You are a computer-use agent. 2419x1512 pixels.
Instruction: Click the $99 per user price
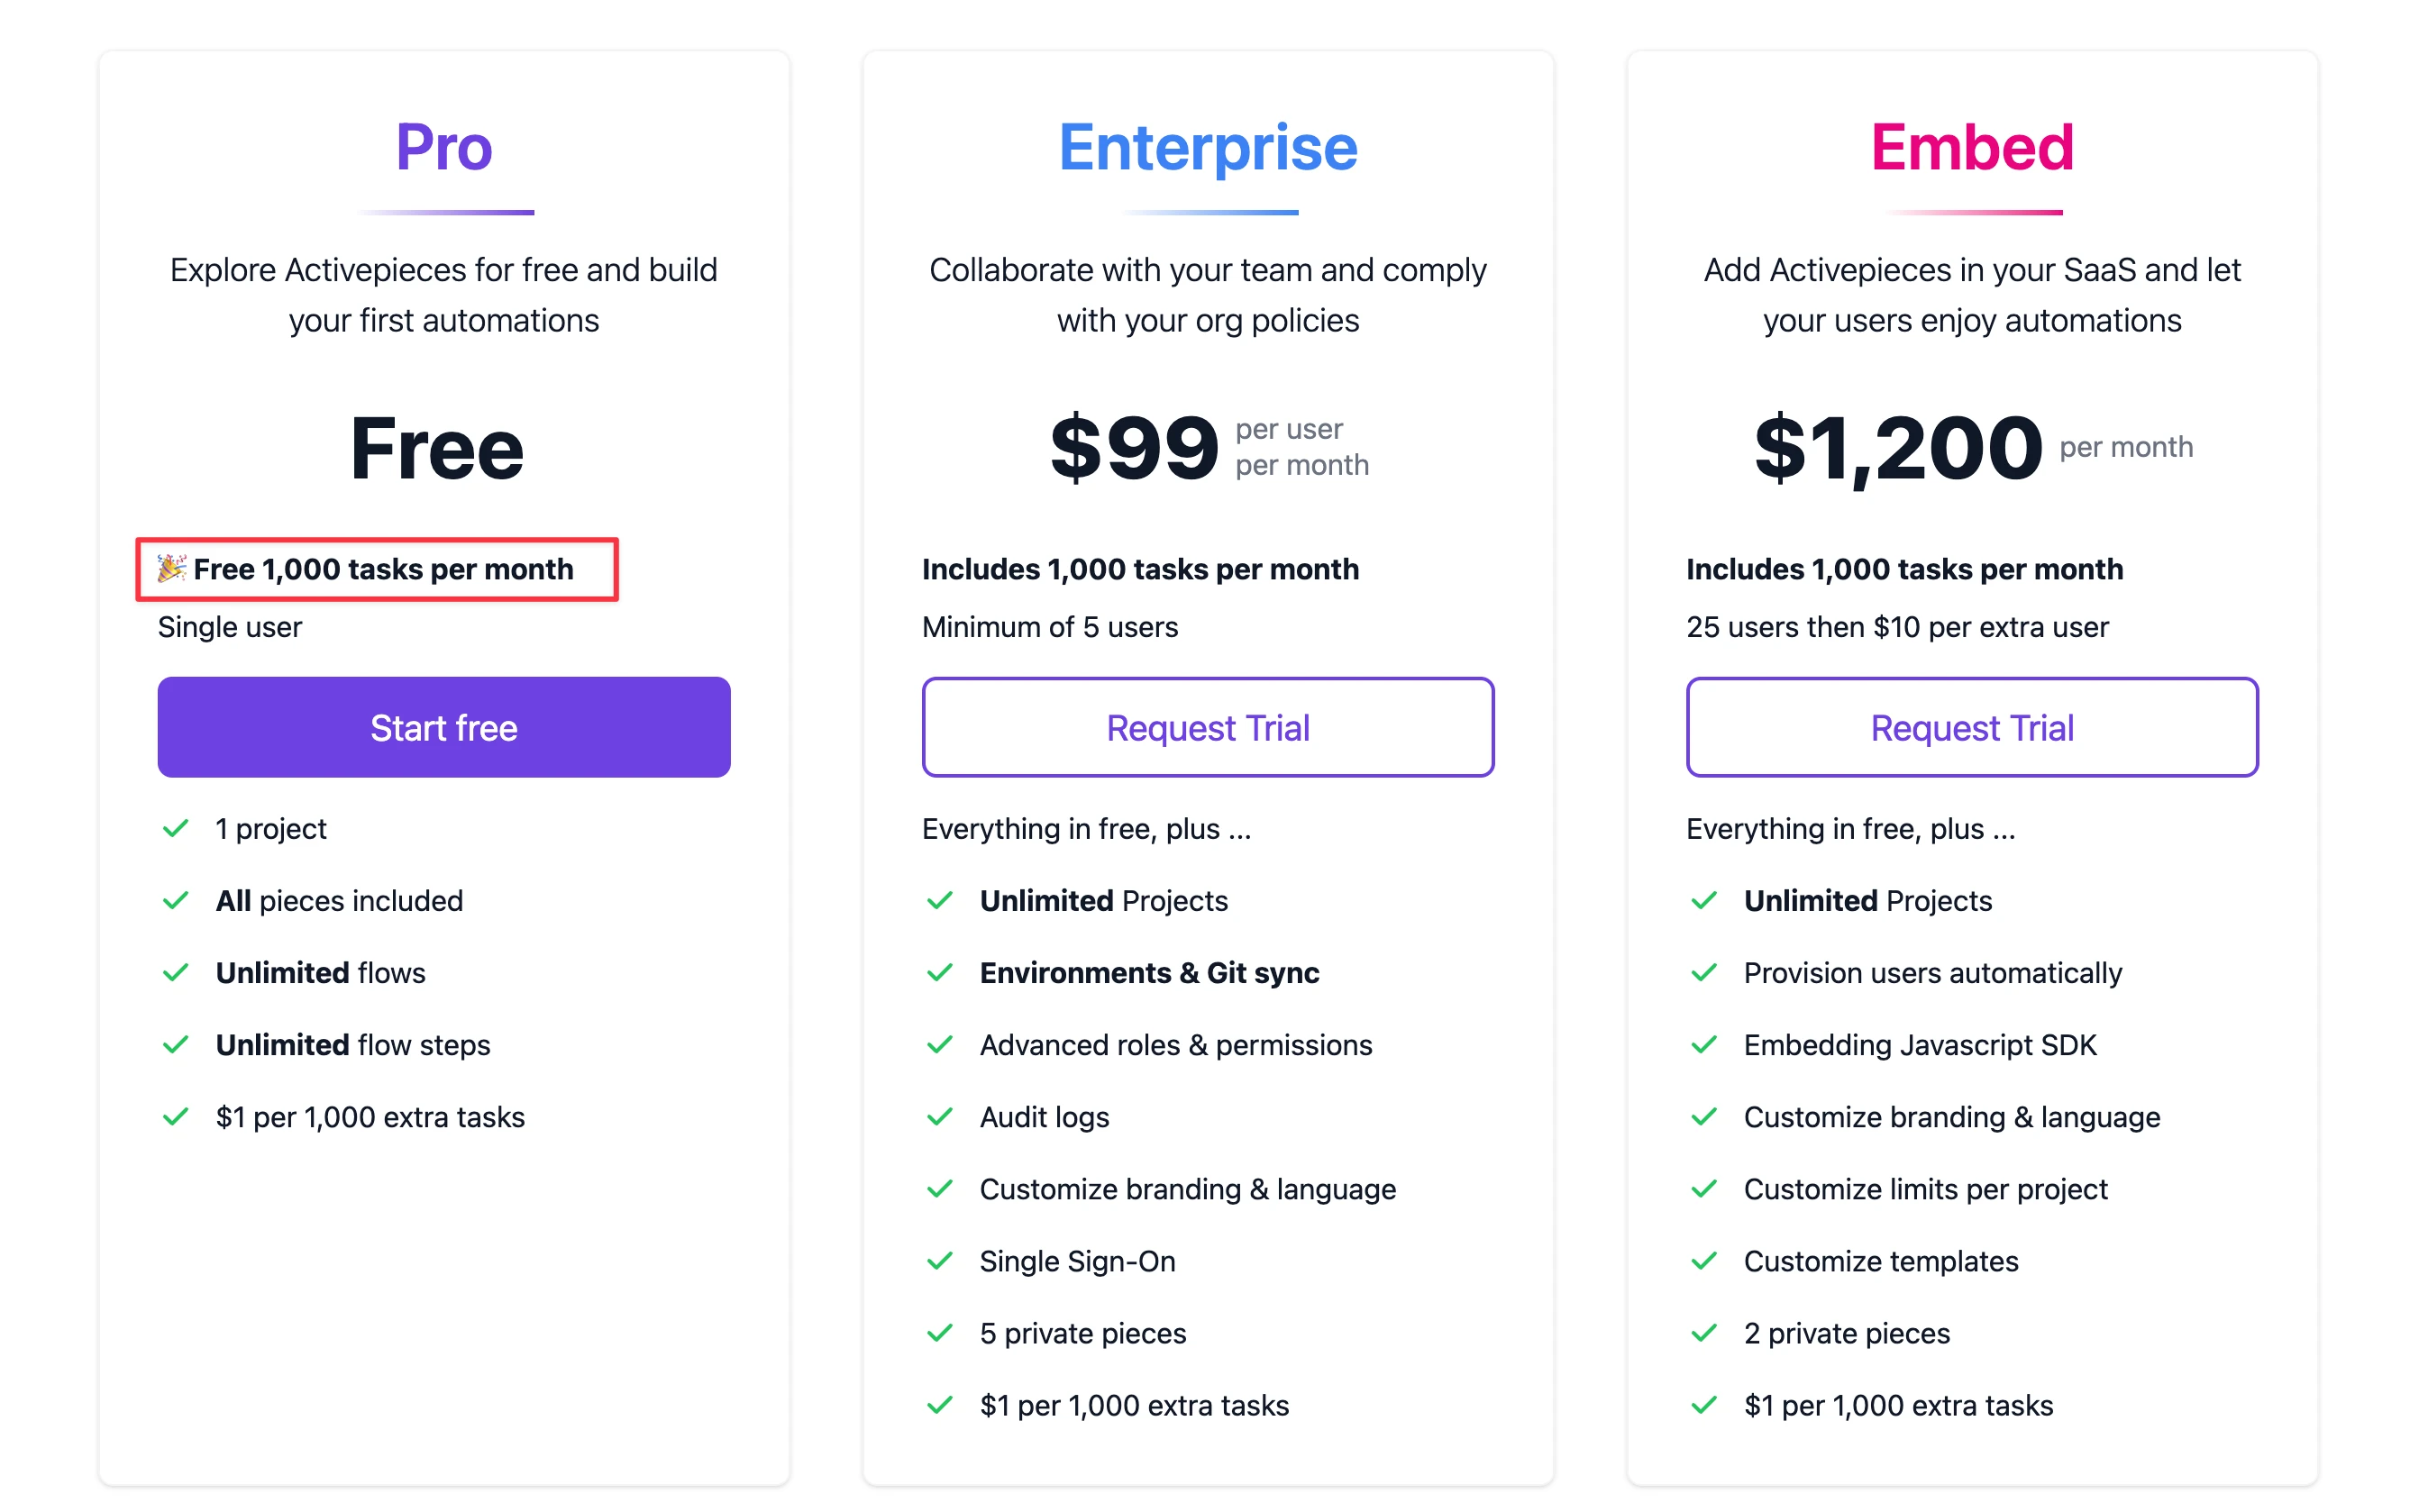[1209, 447]
